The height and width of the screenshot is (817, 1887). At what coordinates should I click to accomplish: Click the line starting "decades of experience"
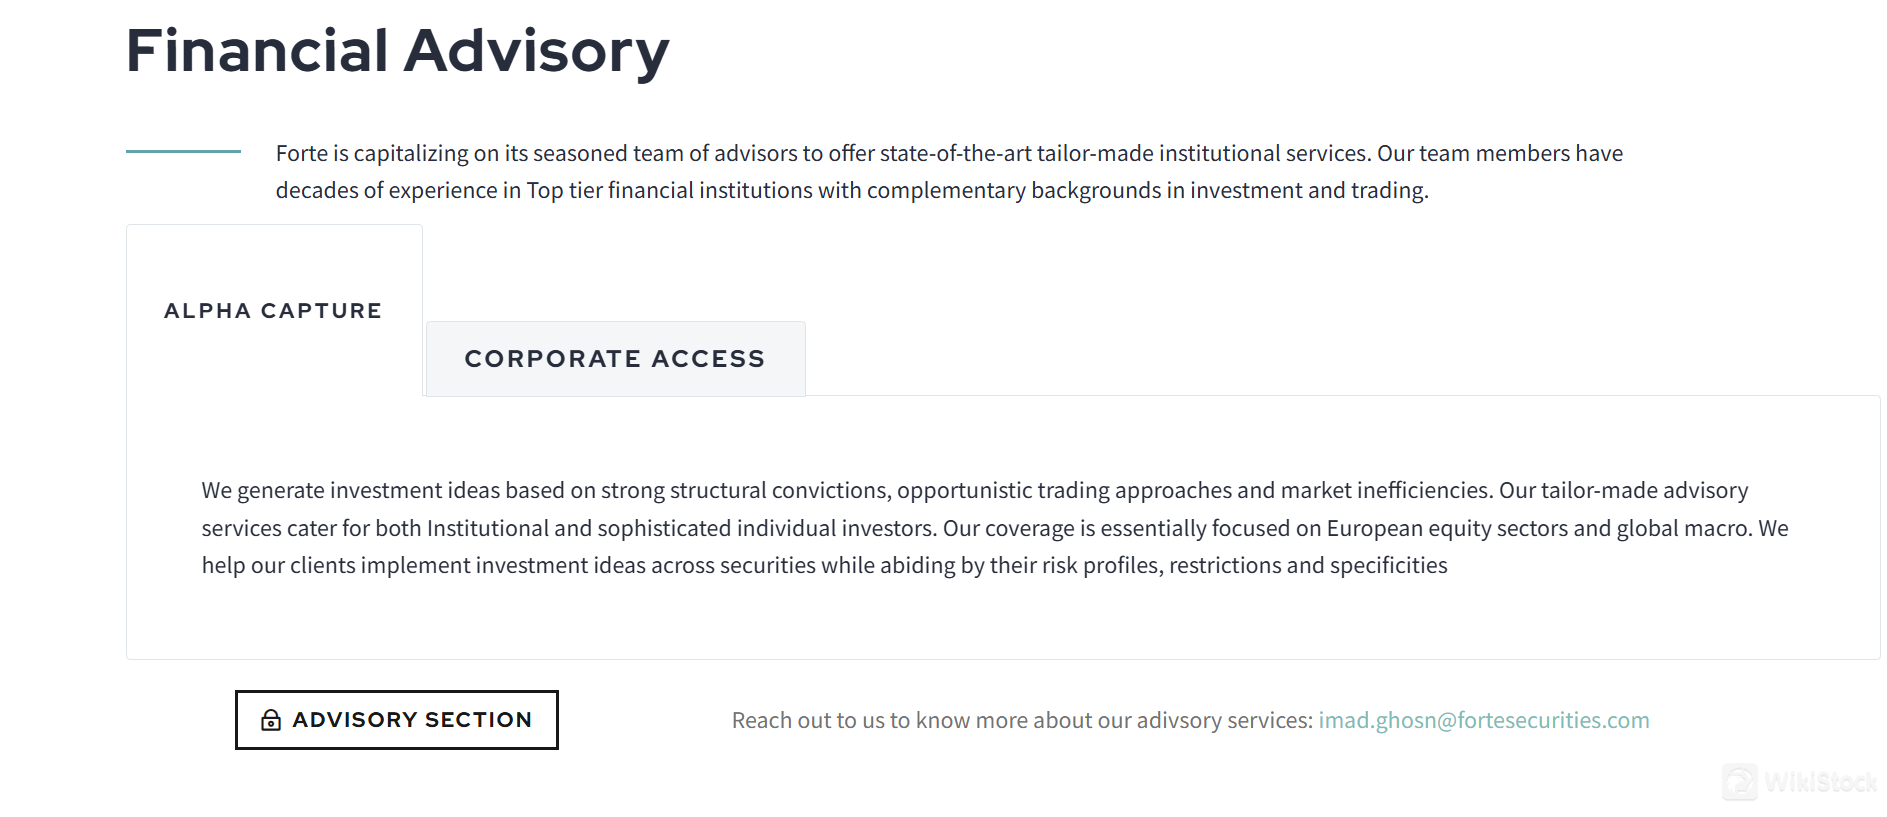[851, 190]
